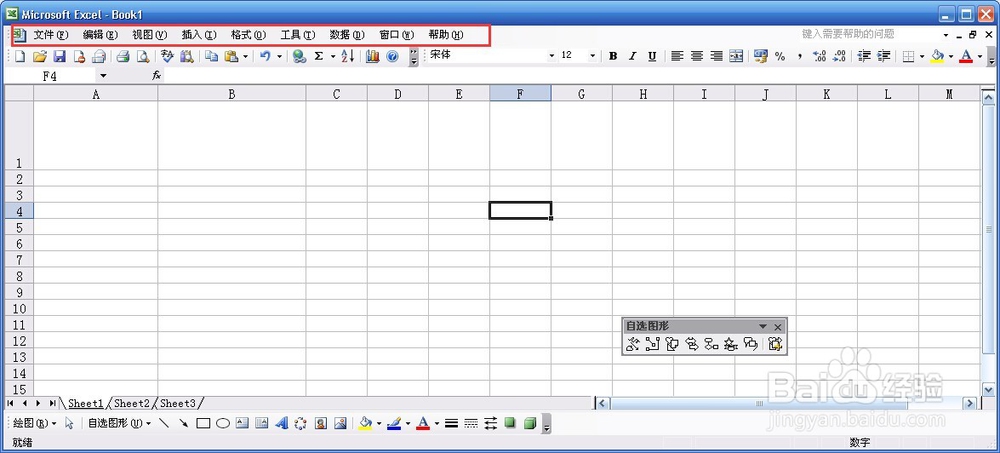Apply red font color in formatting toolbar
Screen dimensions: 1000x453
pos(966,57)
